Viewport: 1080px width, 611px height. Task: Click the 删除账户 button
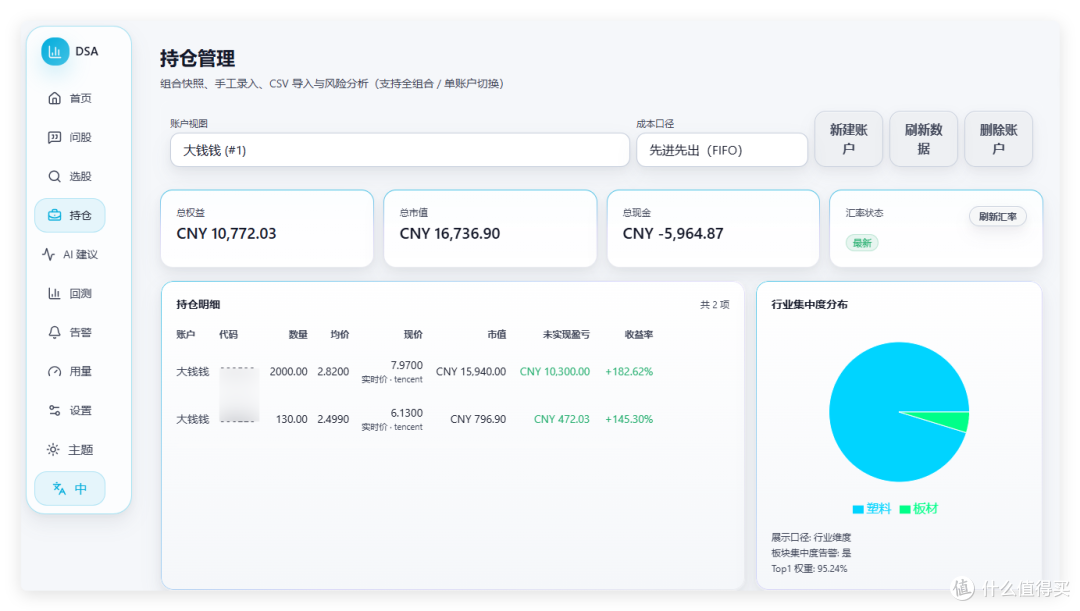999,138
